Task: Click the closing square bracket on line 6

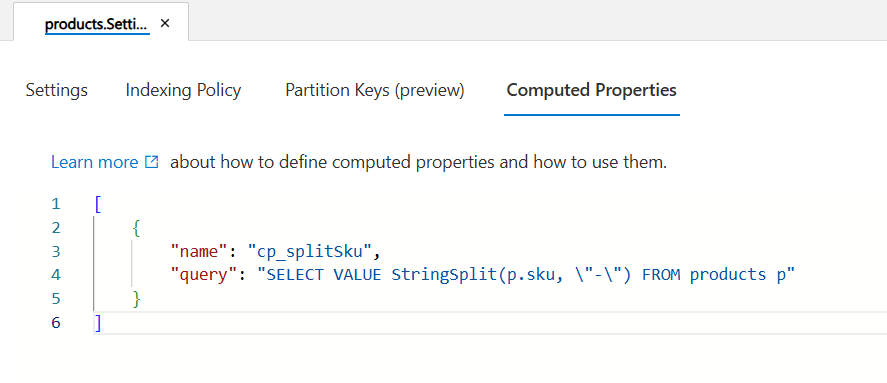Action: (98, 322)
